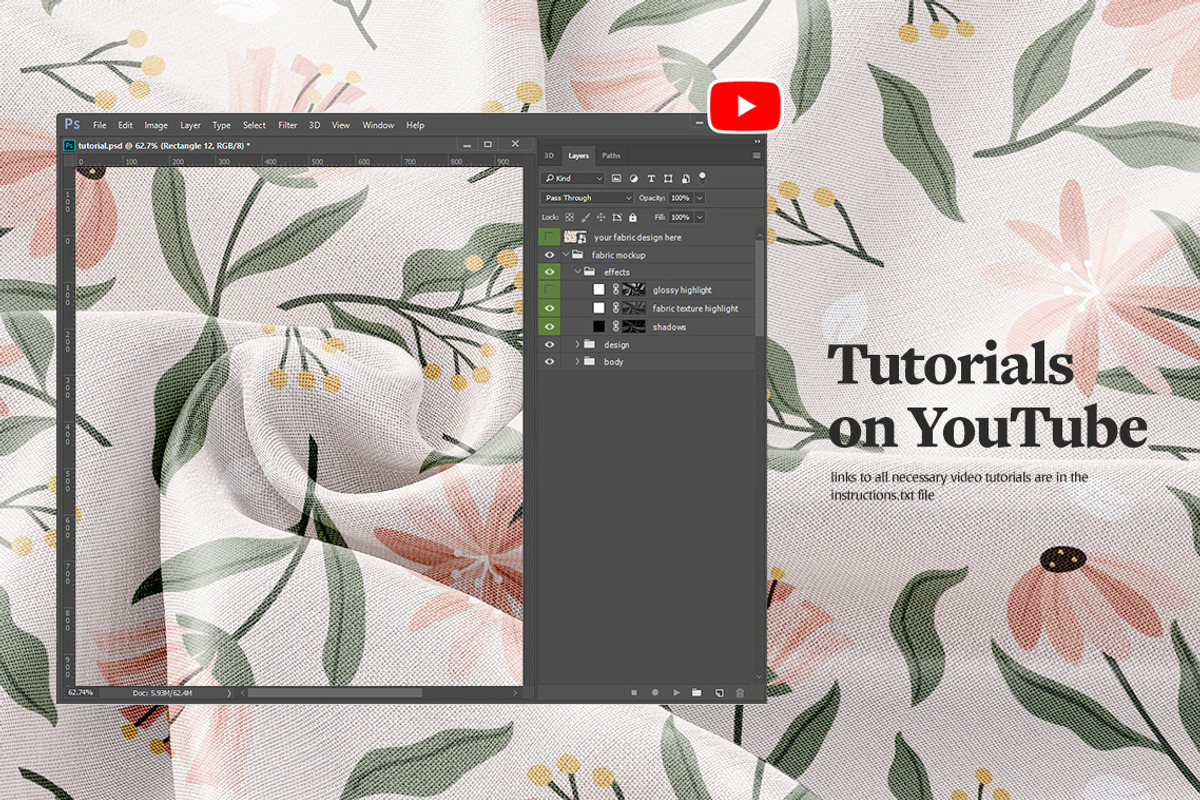Click the play triangle icon in panel footer
The width and height of the screenshot is (1200, 800).
pyautogui.click(x=676, y=692)
